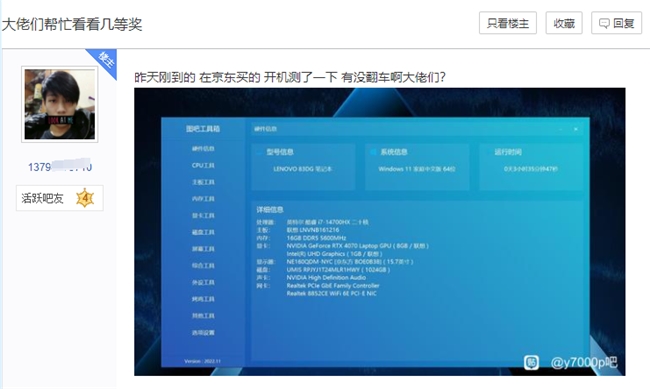This screenshot has height=389, width=650.
Task: Click the 运行时间 info card
Action: coord(531,167)
